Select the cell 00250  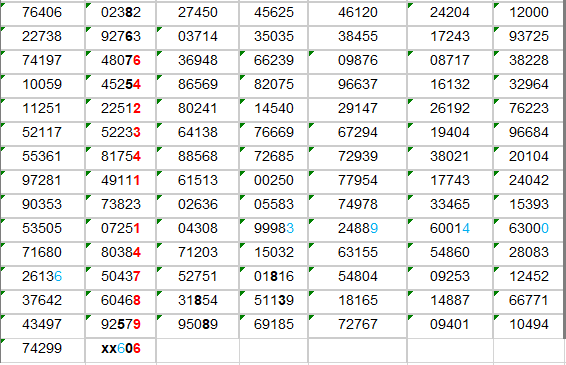click(274, 181)
